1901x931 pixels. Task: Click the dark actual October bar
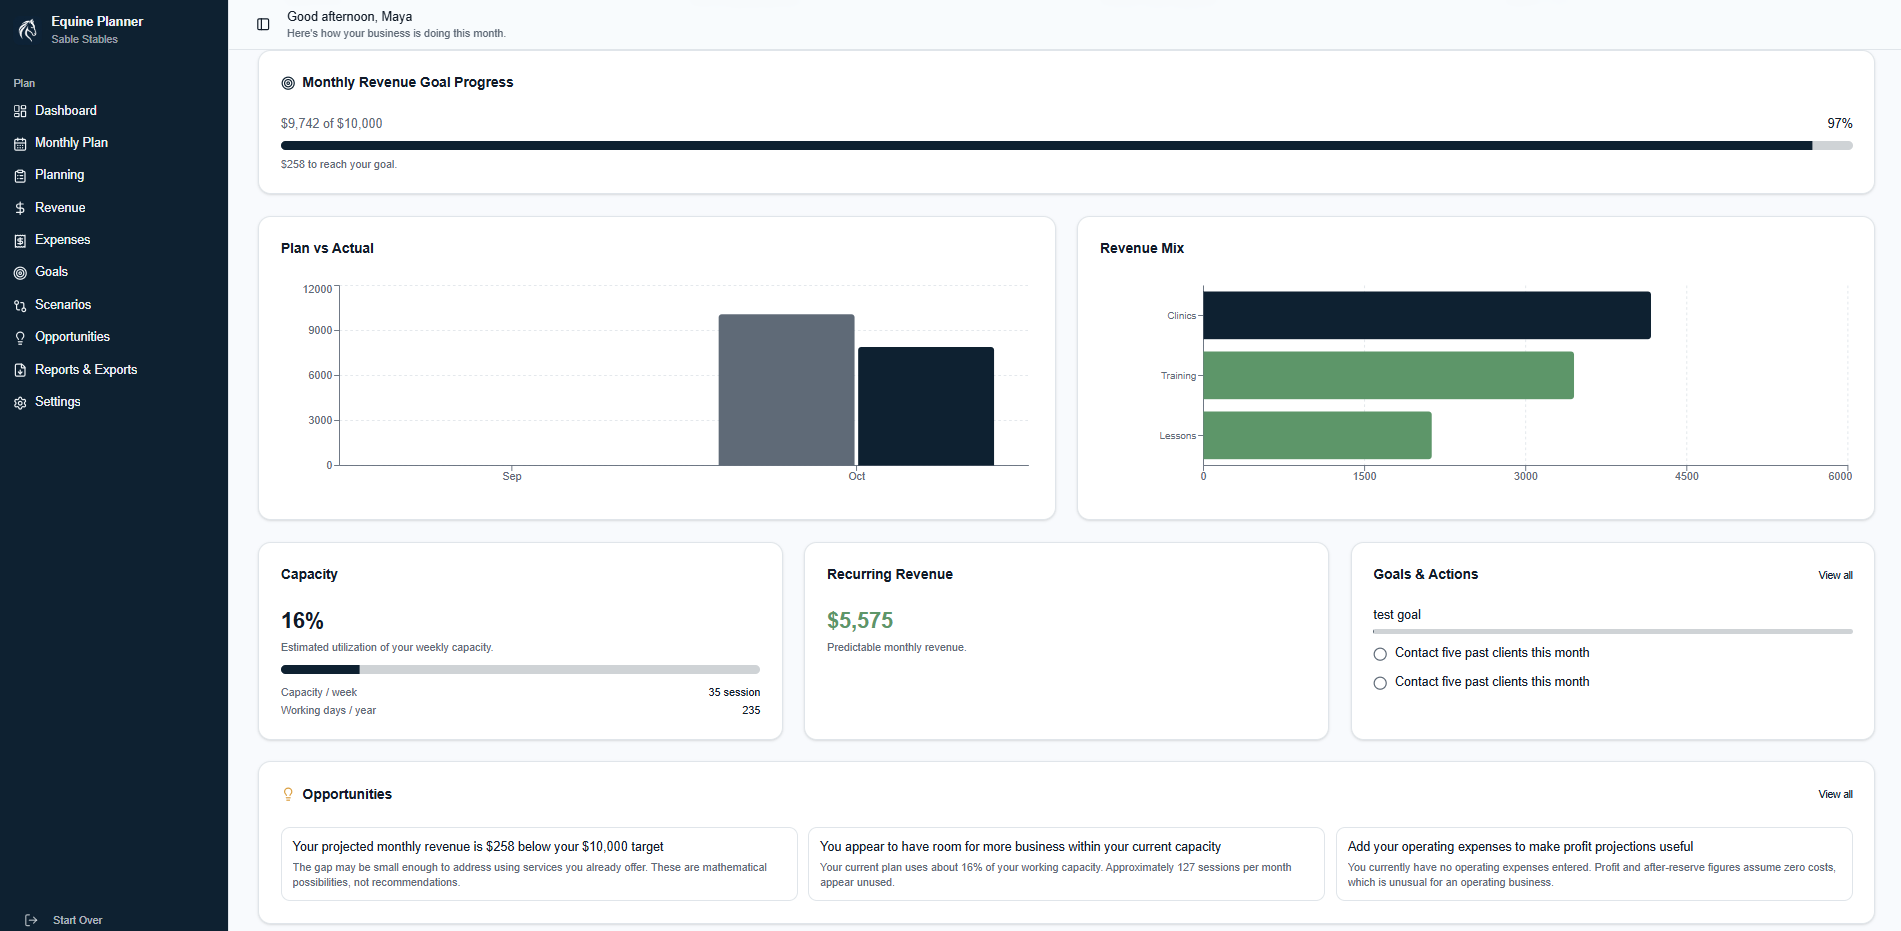coord(926,406)
